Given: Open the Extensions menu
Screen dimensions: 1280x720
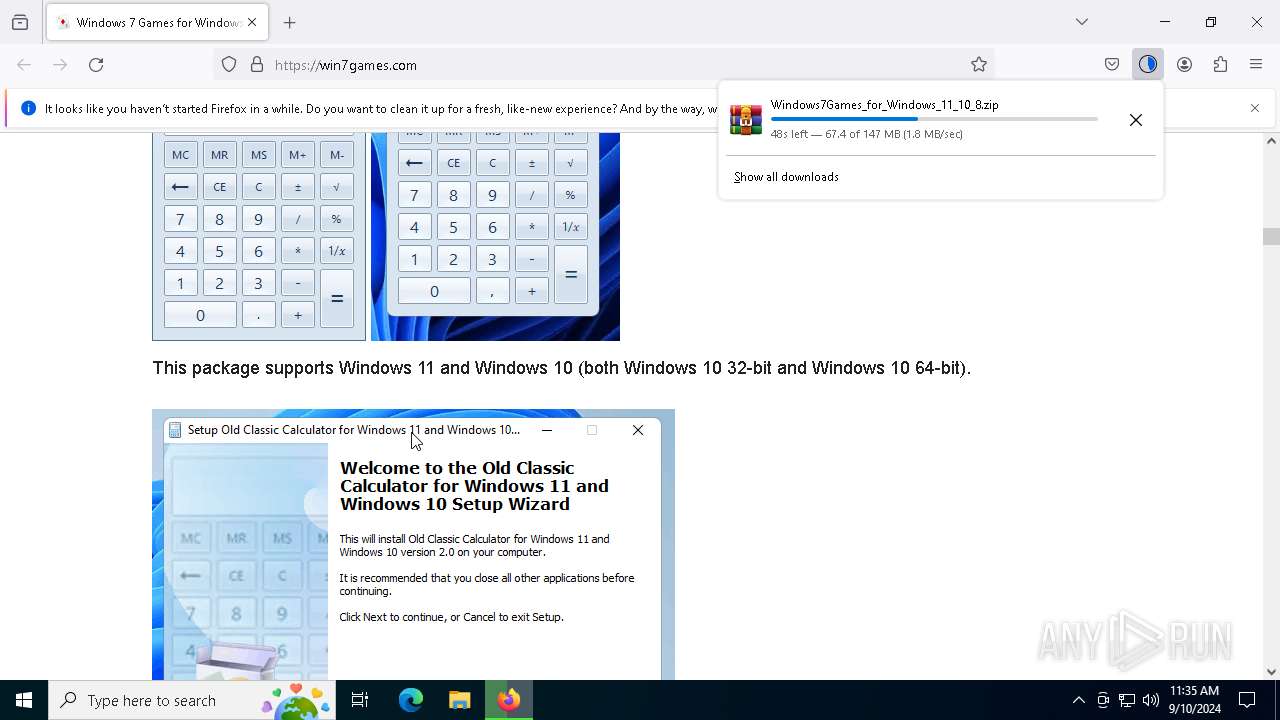Looking at the screenshot, I should pos(1220,65).
